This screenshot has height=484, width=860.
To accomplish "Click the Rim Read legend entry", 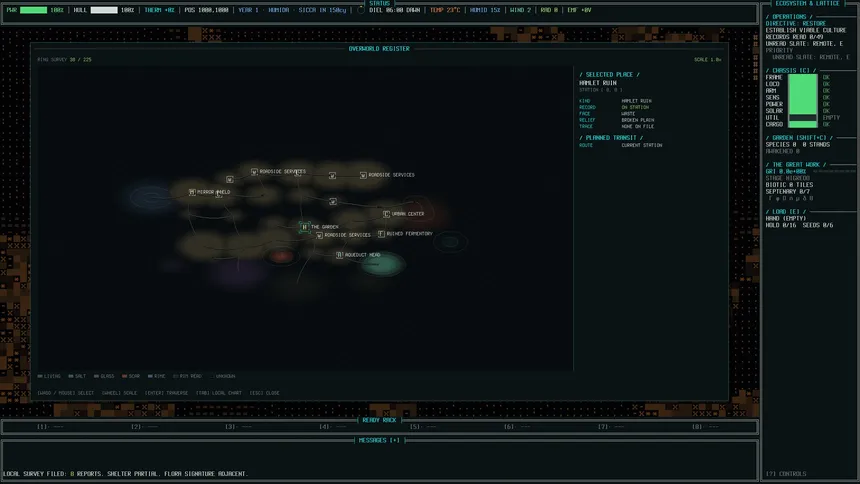I will [x=188, y=376].
